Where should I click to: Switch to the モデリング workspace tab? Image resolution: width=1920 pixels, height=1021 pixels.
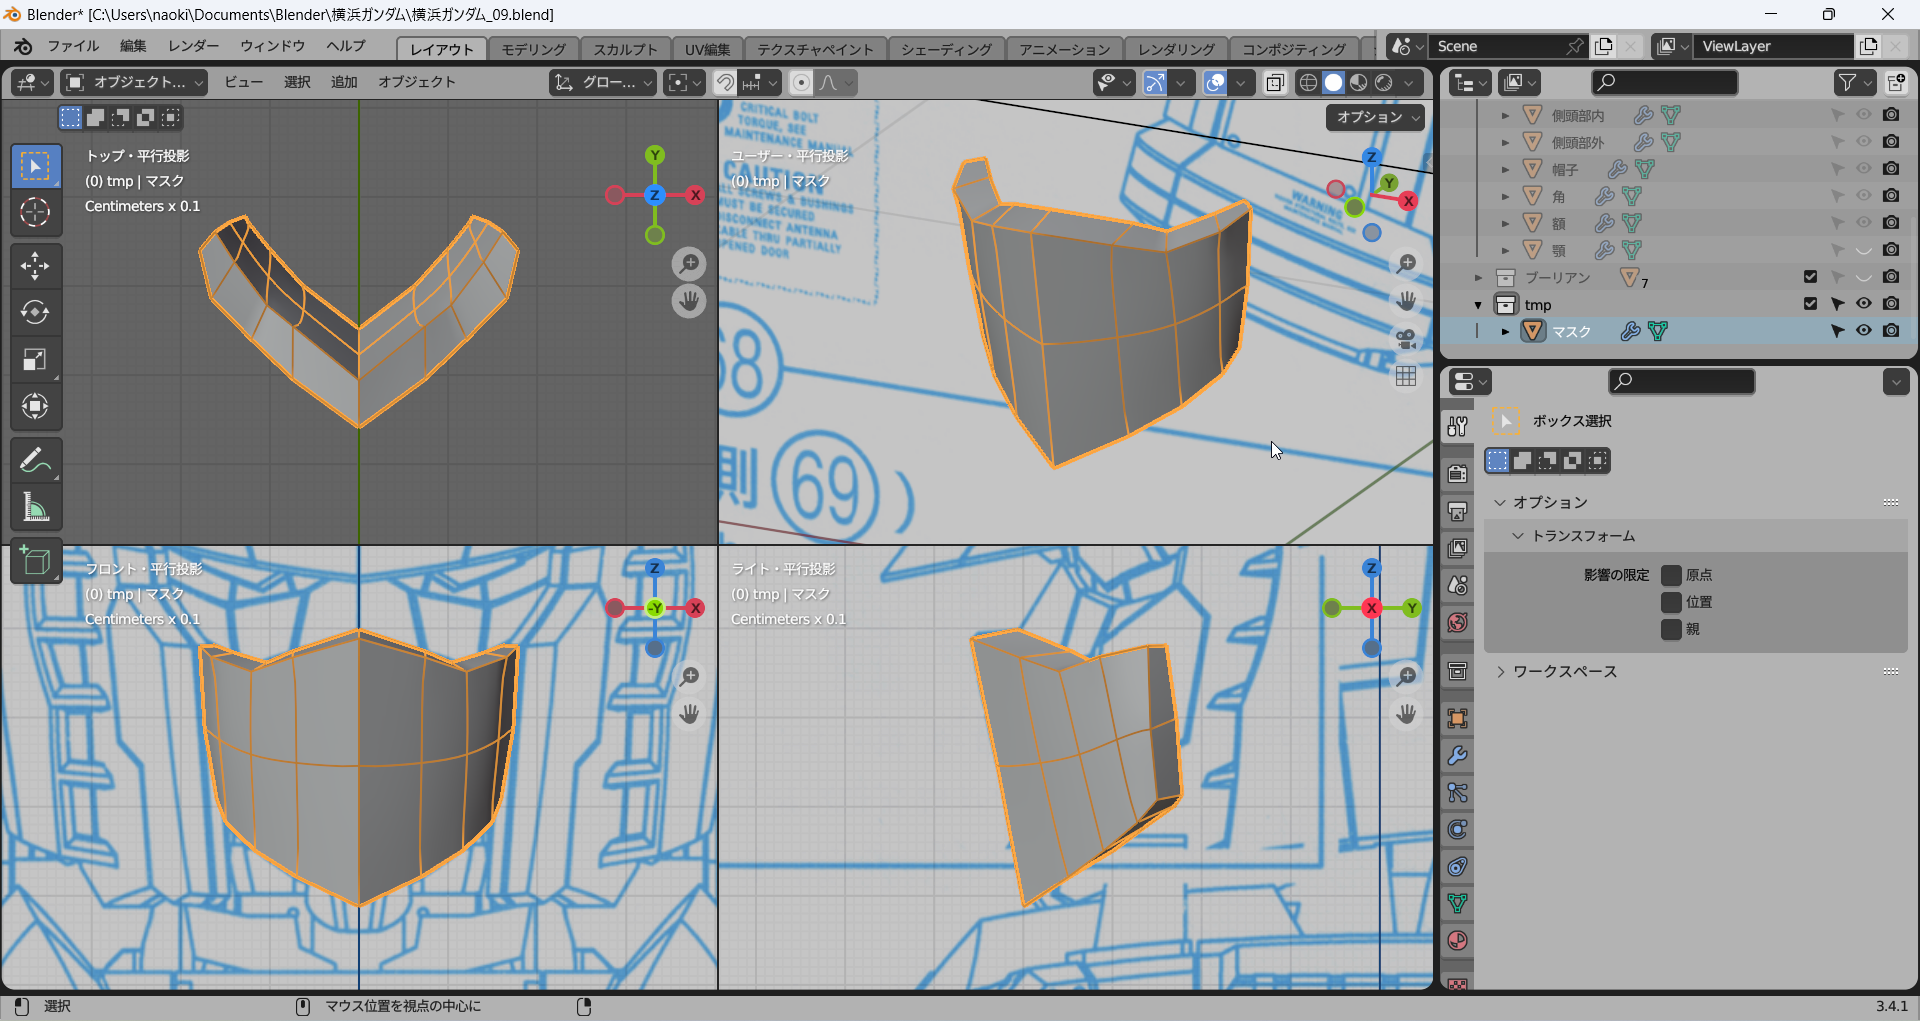533,49
